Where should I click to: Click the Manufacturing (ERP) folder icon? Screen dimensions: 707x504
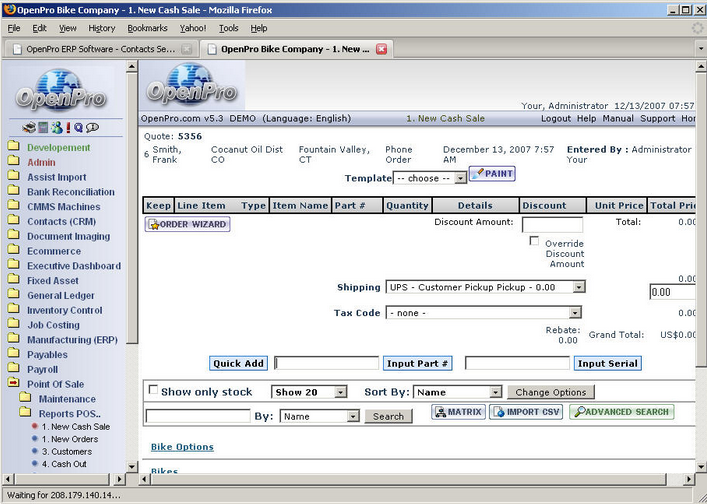14,339
